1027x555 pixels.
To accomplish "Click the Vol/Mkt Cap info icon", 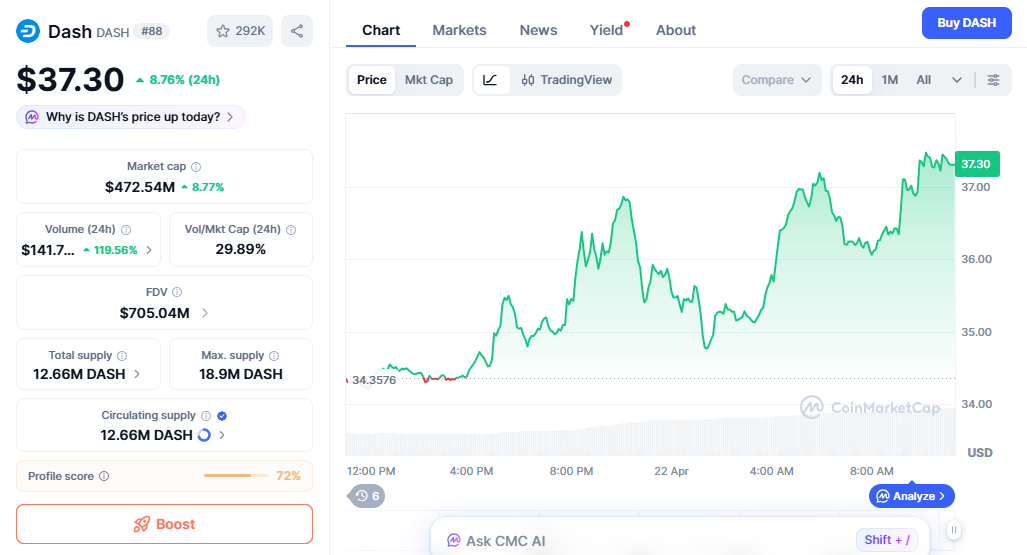I will click(291, 230).
